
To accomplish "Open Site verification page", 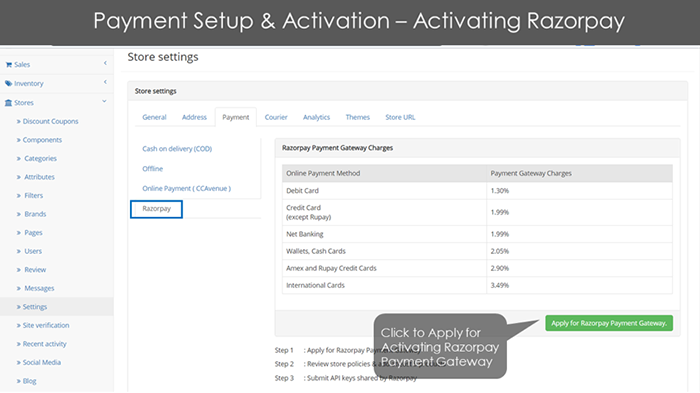I will (x=46, y=326).
